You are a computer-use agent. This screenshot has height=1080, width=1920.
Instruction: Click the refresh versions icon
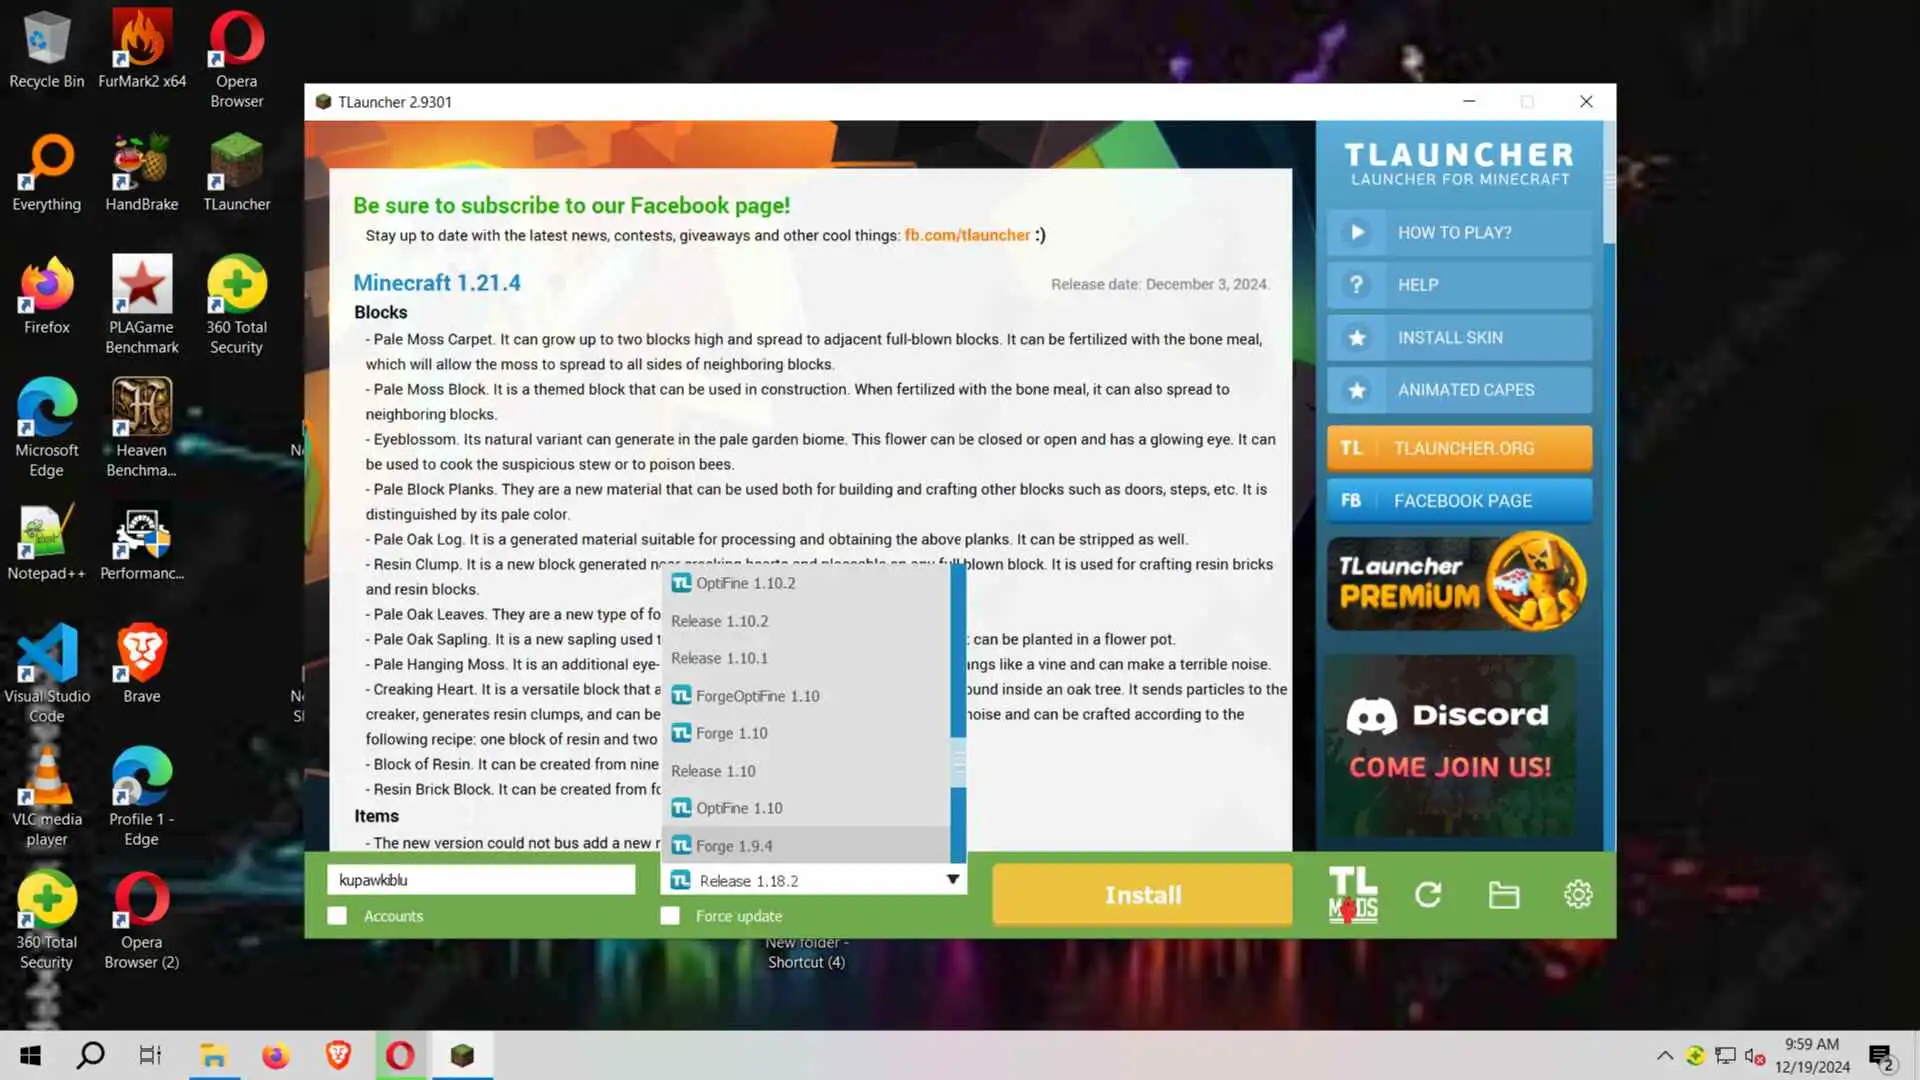(1428, 894)
